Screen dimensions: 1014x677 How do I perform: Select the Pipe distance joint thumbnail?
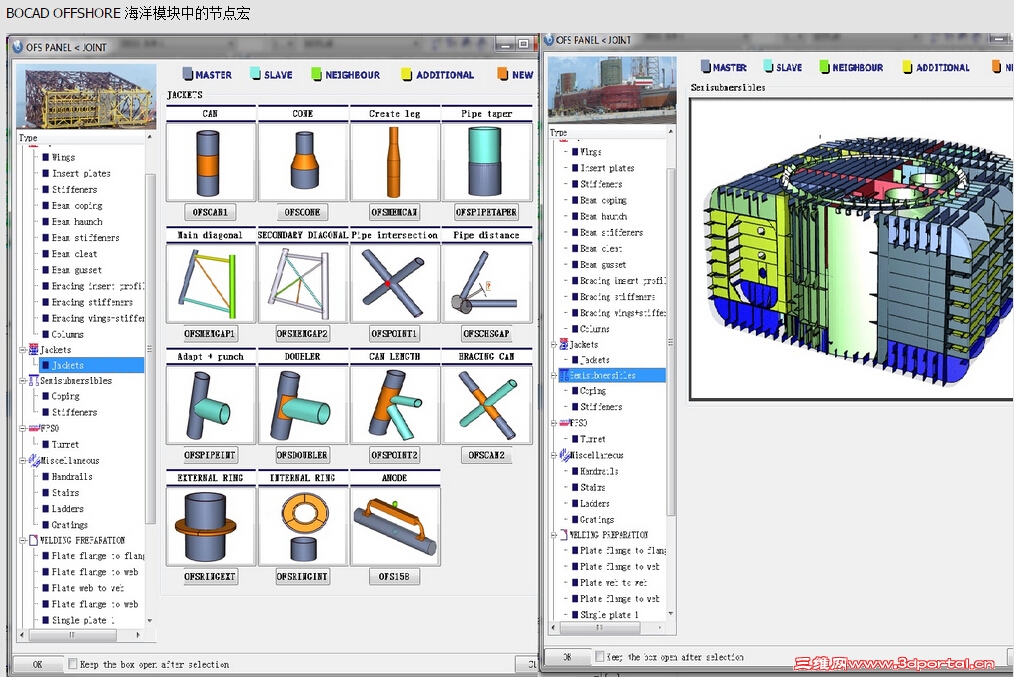click(486, 283)
